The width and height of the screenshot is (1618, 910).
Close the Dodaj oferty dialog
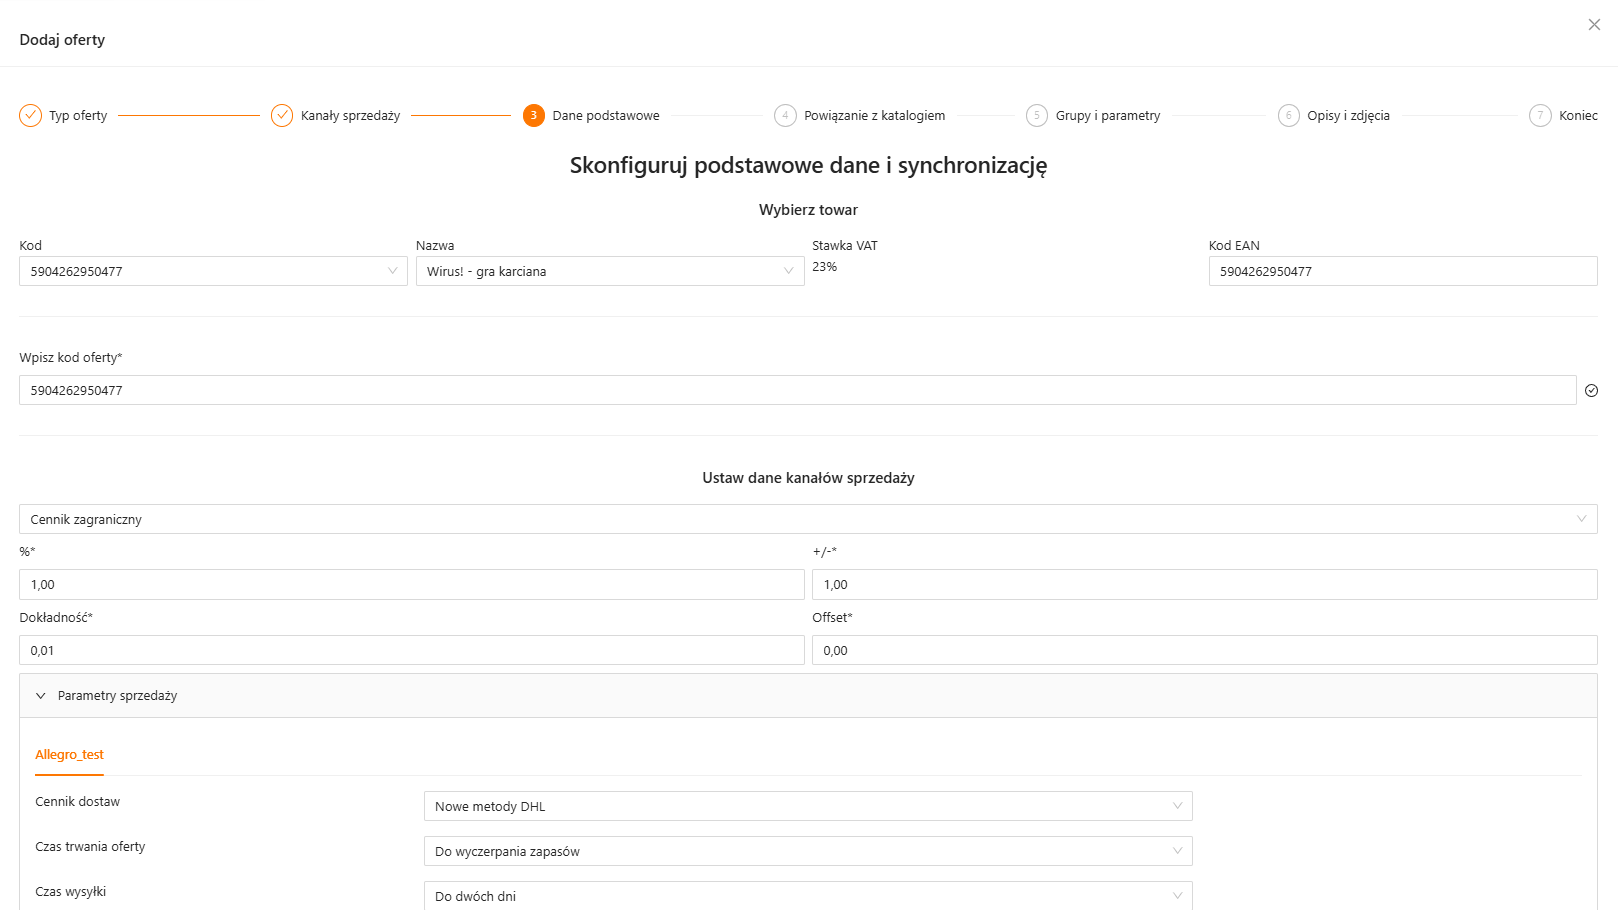[x=1594, y=25]
